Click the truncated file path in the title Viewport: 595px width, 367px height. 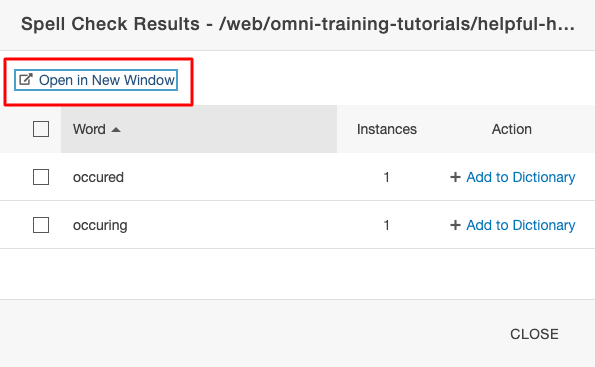(x=397, y=24)
